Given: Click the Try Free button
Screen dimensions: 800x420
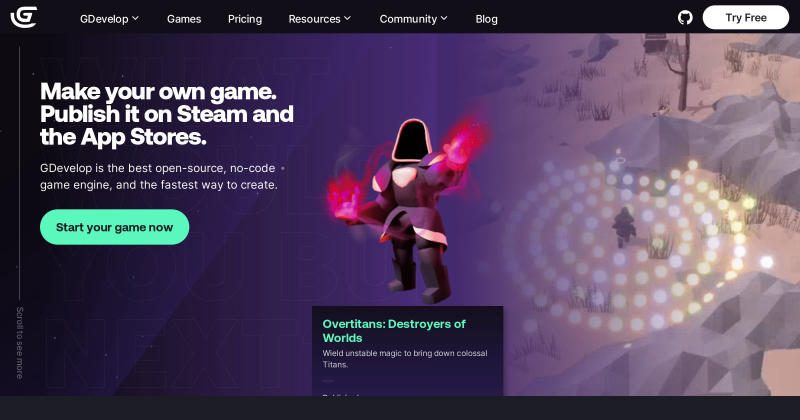Looking at the screenshot, I should click(x=745, y=18).
